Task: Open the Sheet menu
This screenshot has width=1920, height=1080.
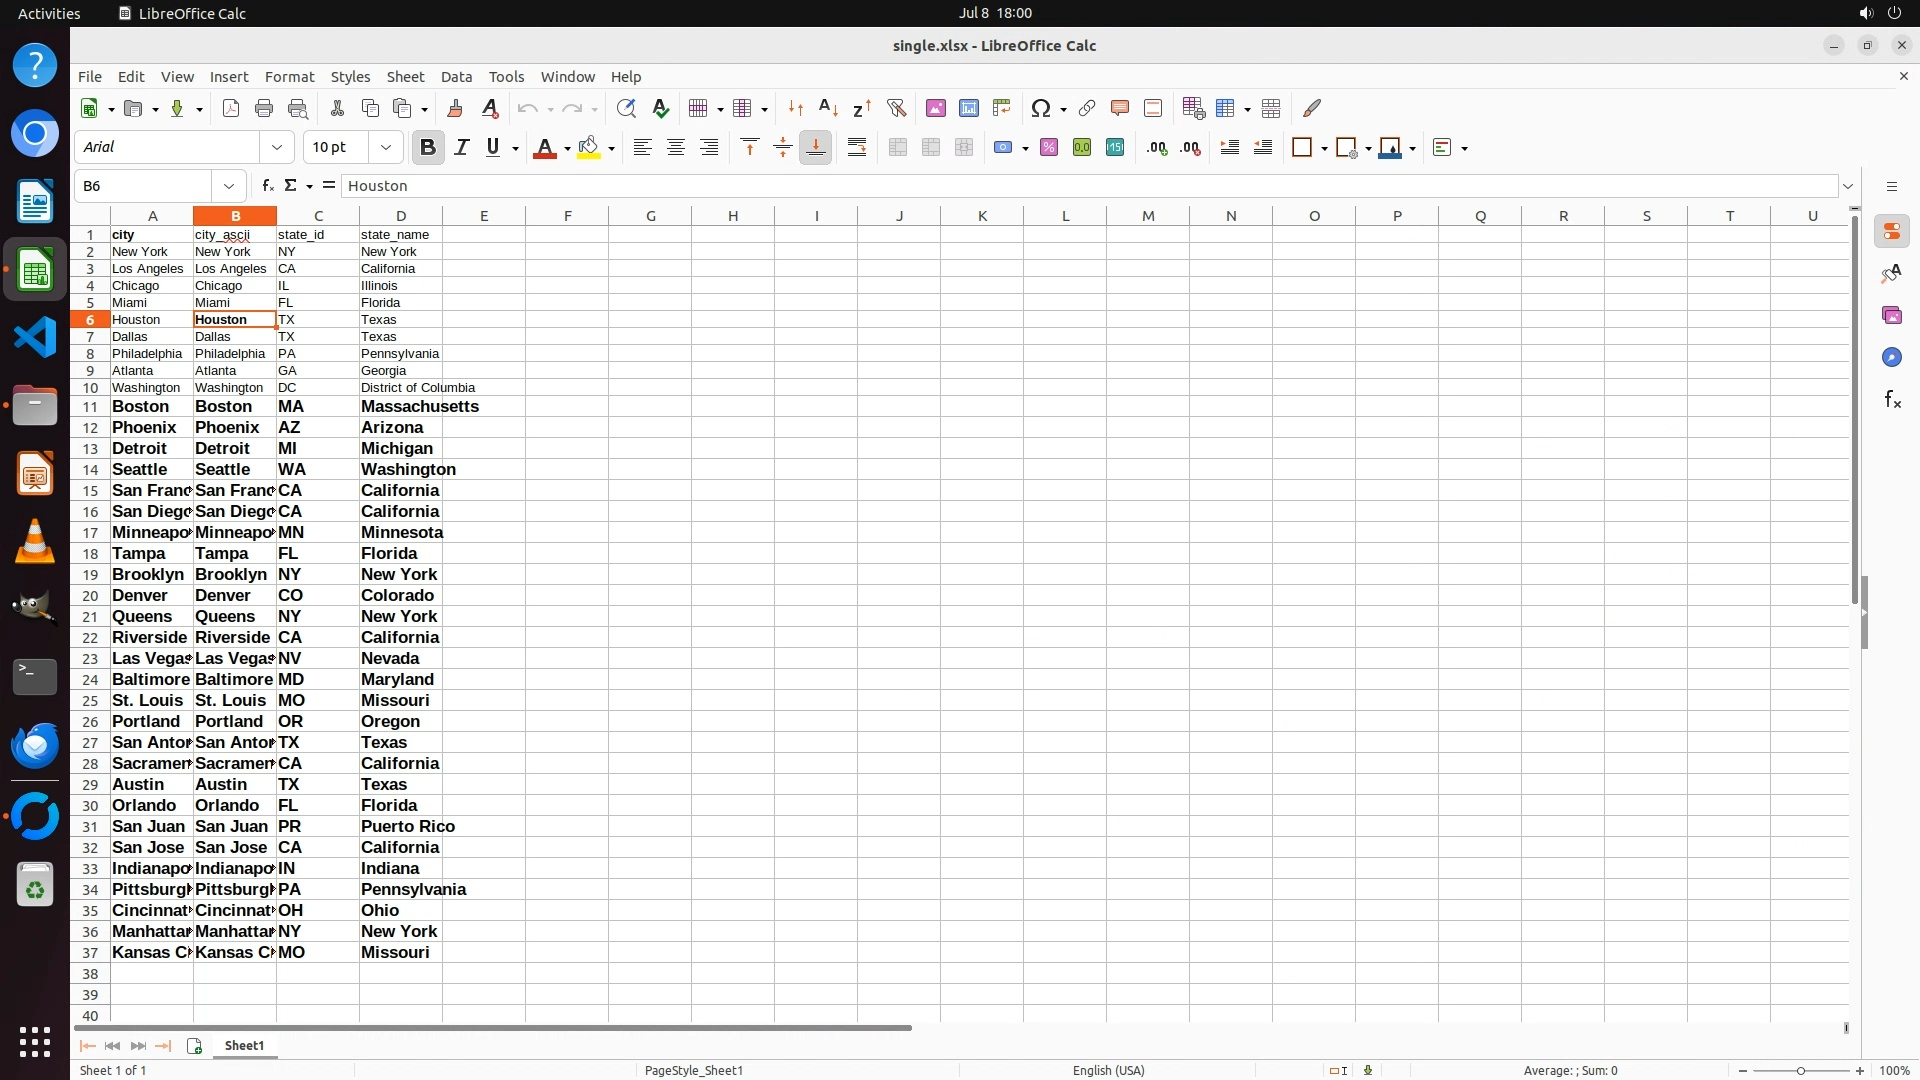Action: [x=405, y=77]
